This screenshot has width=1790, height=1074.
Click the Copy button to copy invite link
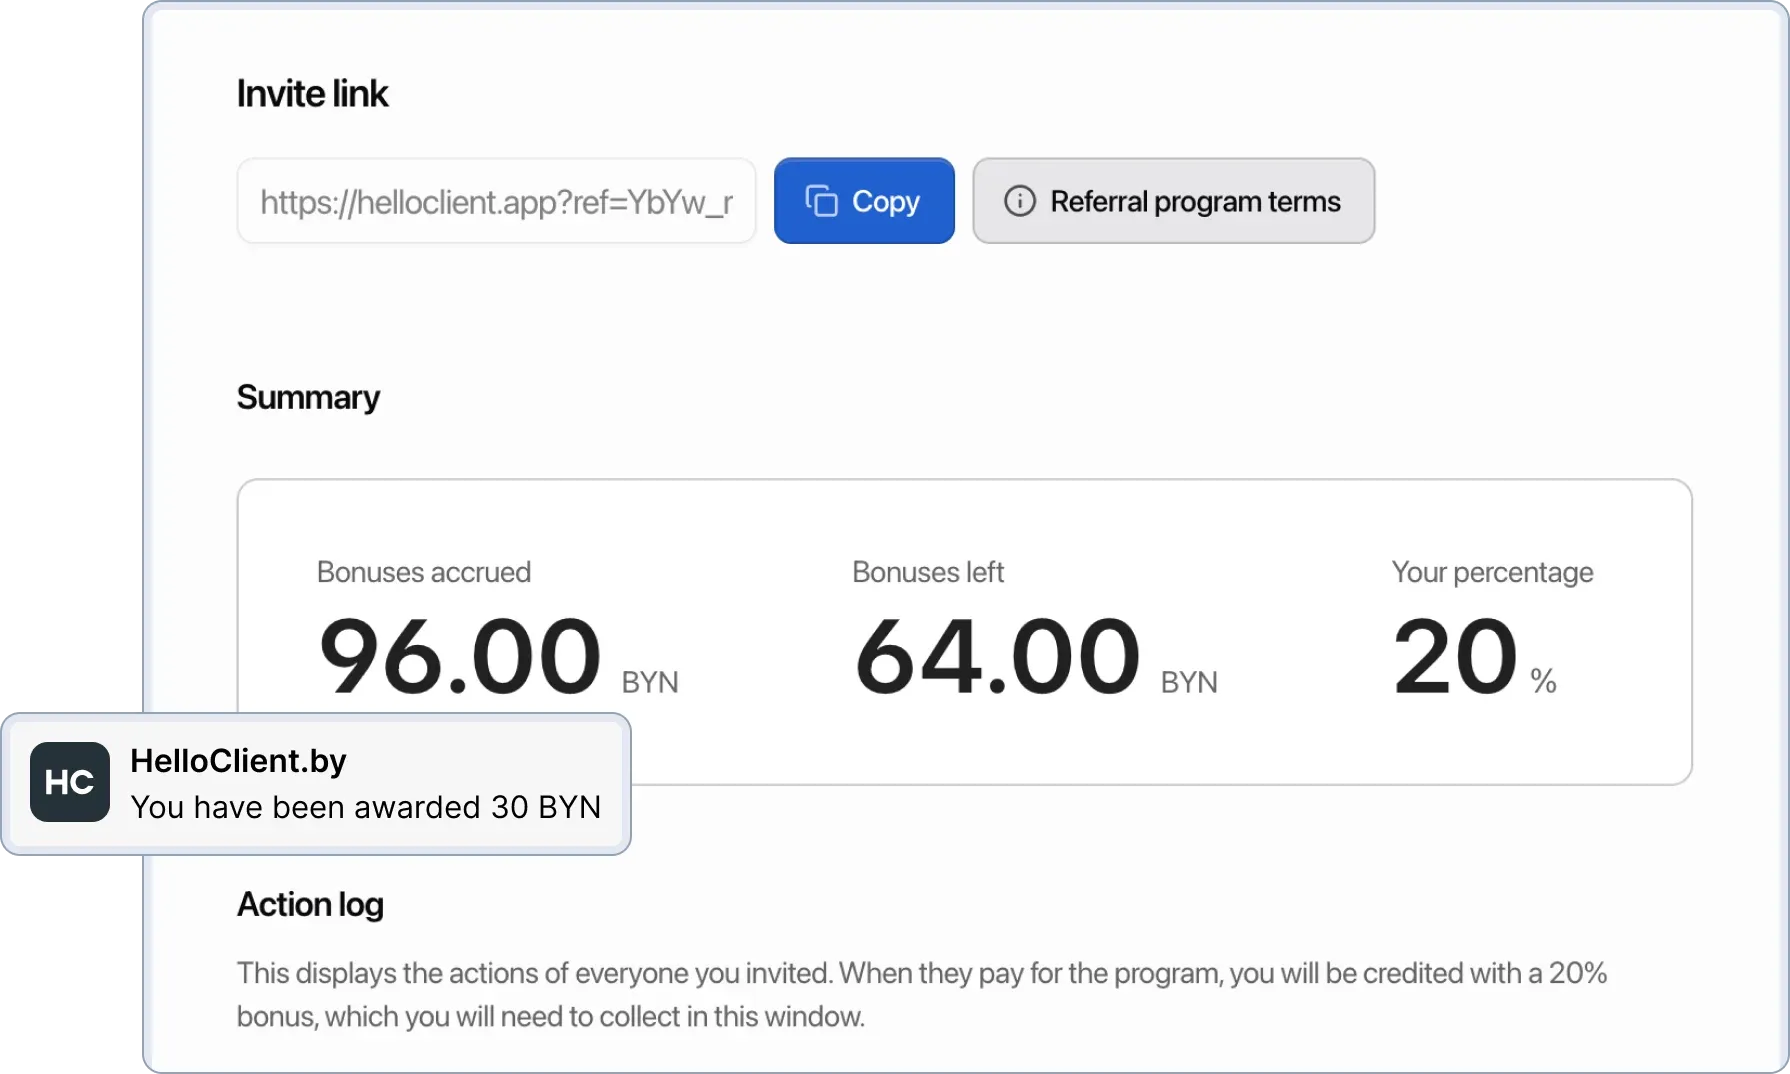click(864, 200)
